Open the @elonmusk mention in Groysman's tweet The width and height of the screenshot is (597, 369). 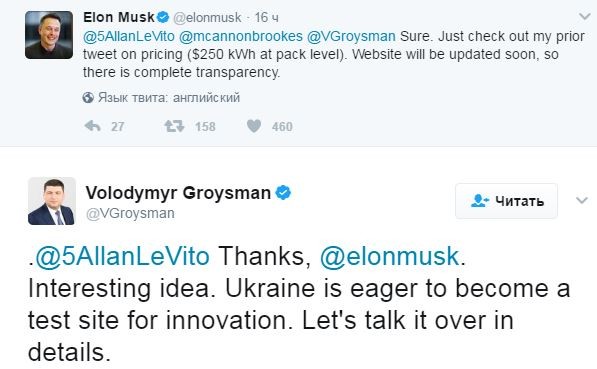(x=389, y=256)
